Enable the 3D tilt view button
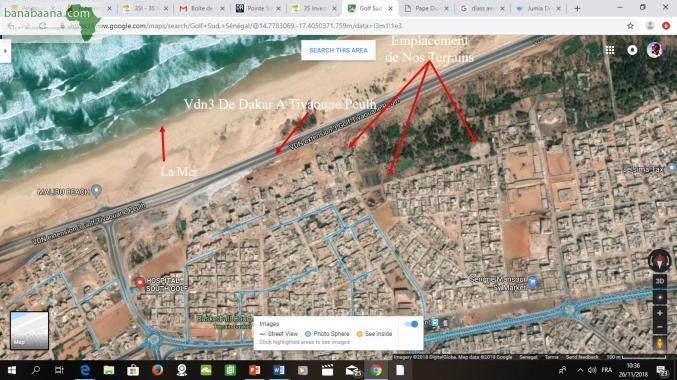 (x=659, y=281)
